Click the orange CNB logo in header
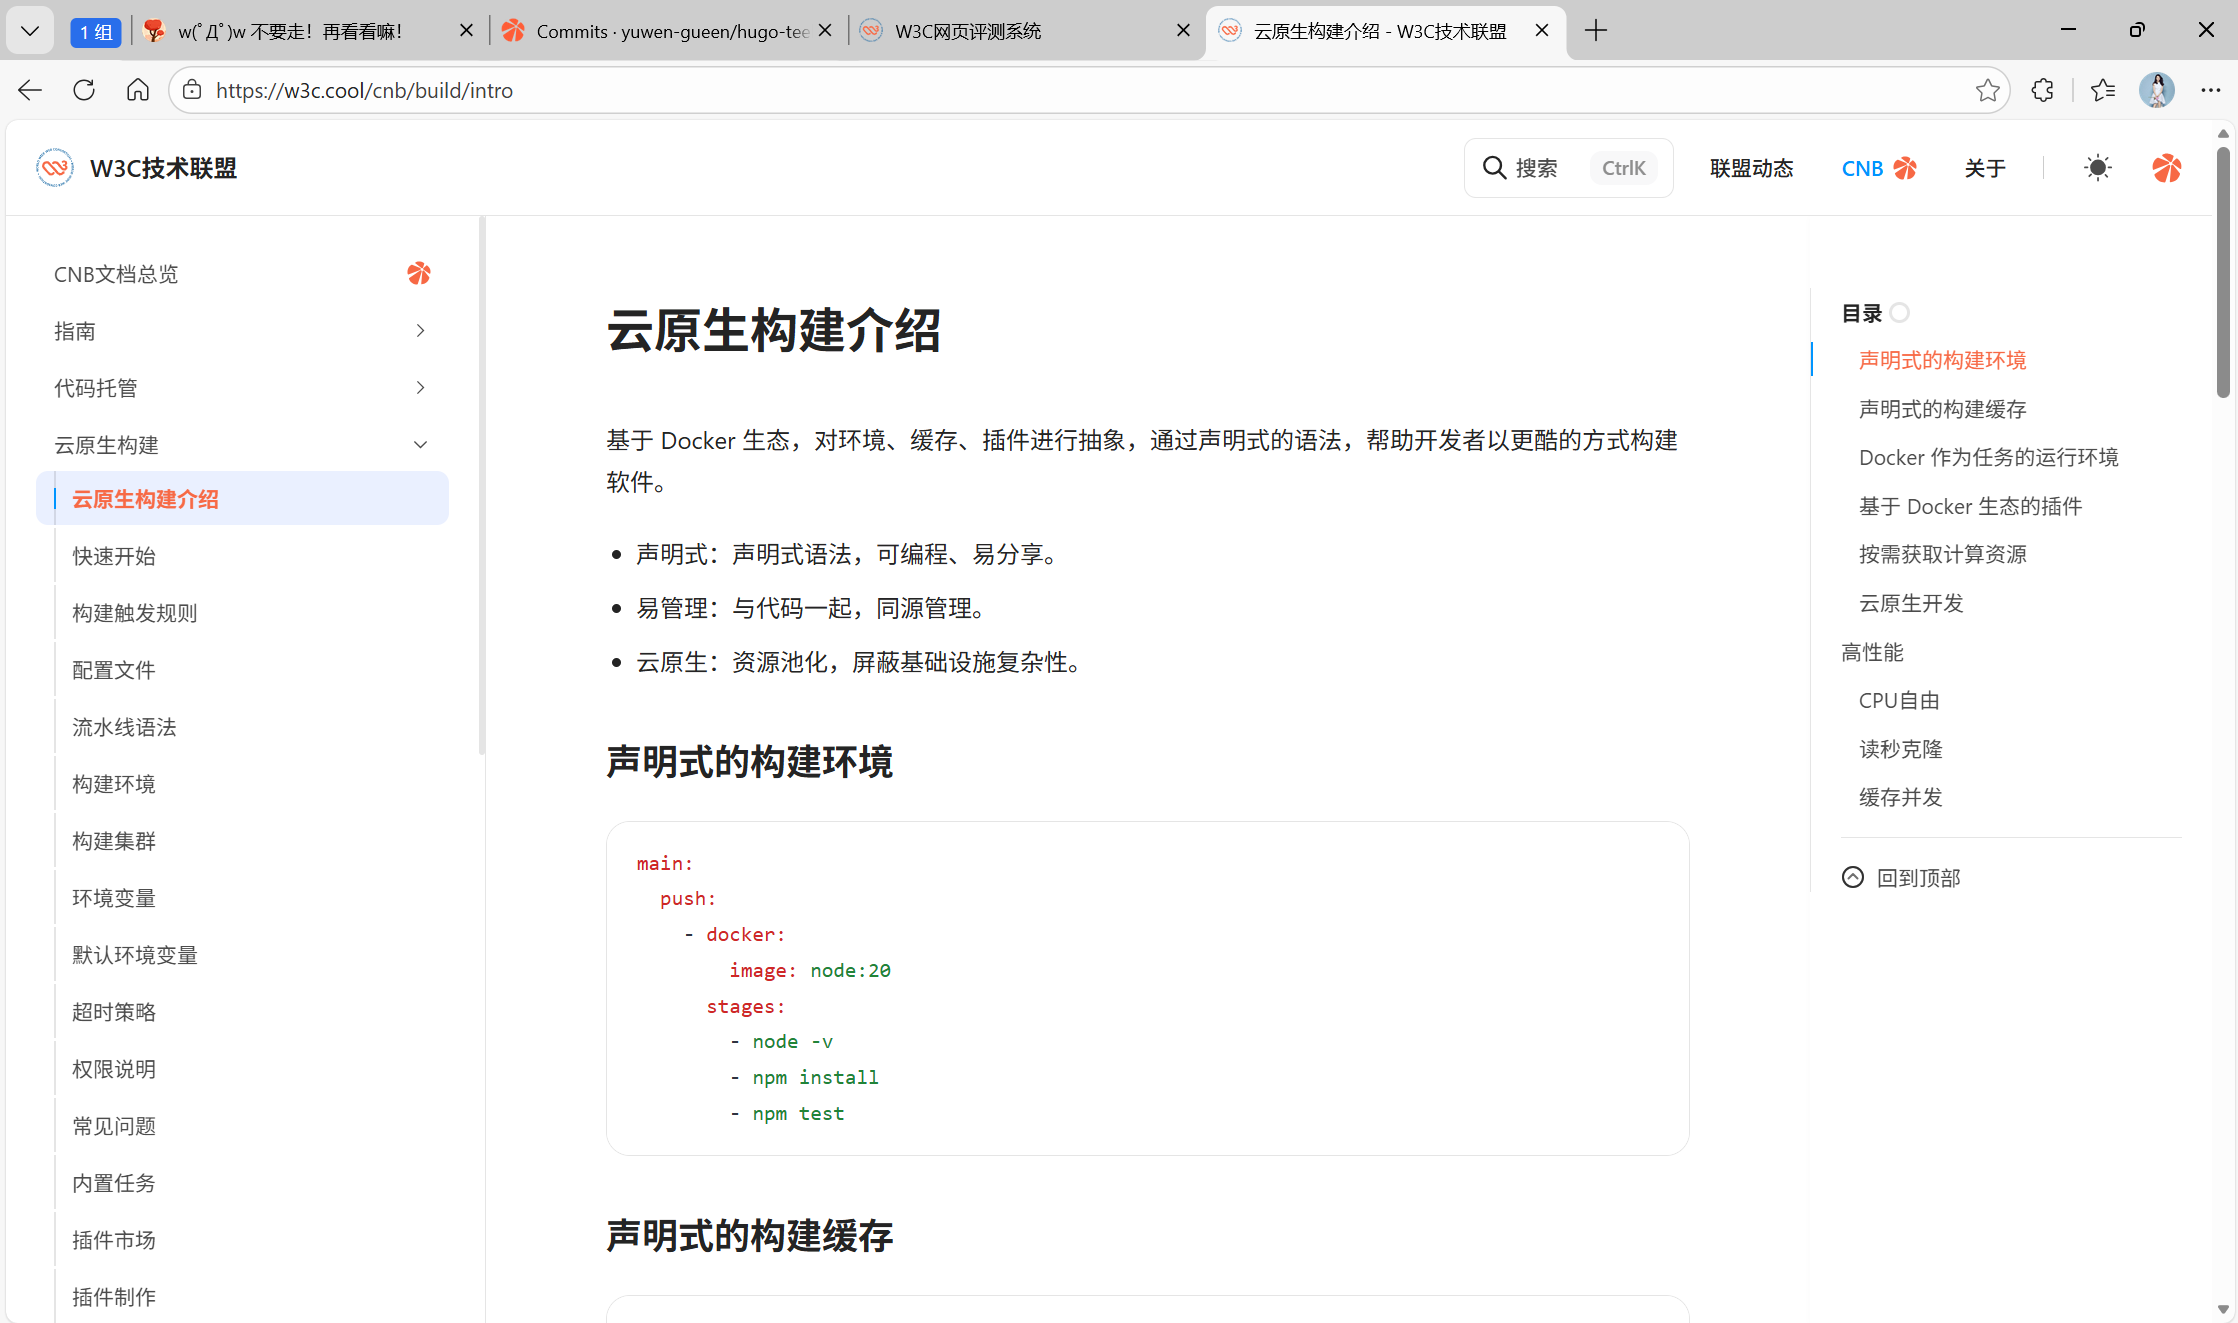2238x1323 pixels. (x=2166, y=168)
